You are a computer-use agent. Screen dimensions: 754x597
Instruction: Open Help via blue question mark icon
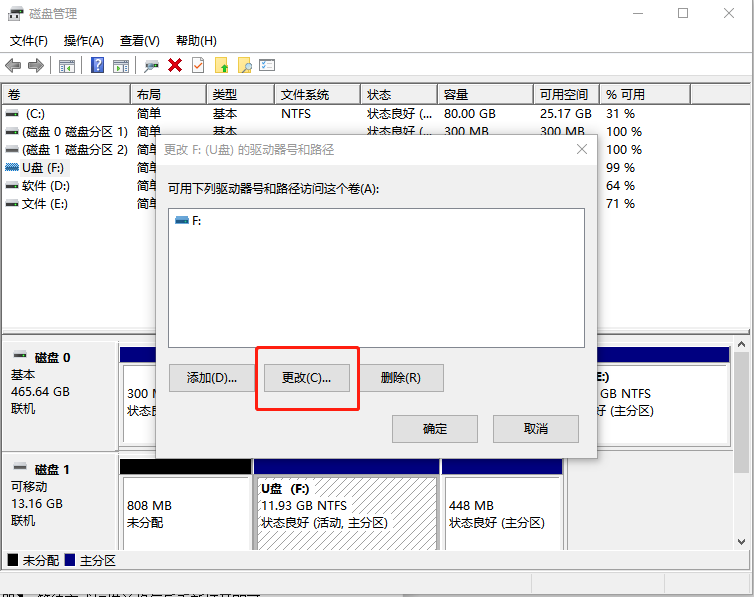98,65
